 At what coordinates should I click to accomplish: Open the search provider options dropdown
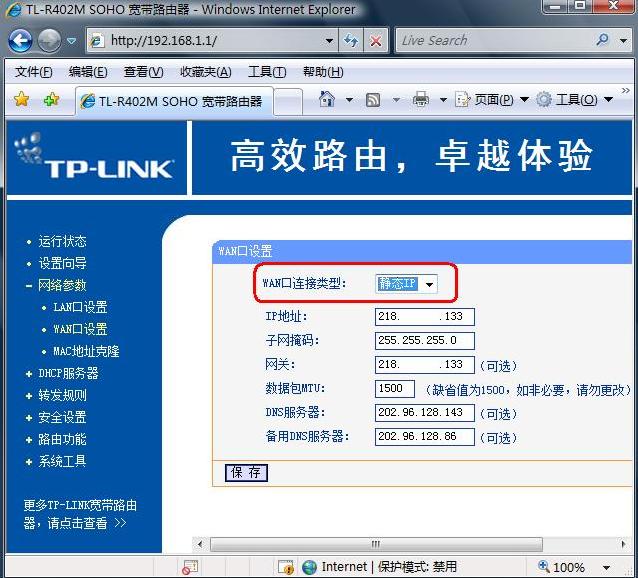pos(623,41)
